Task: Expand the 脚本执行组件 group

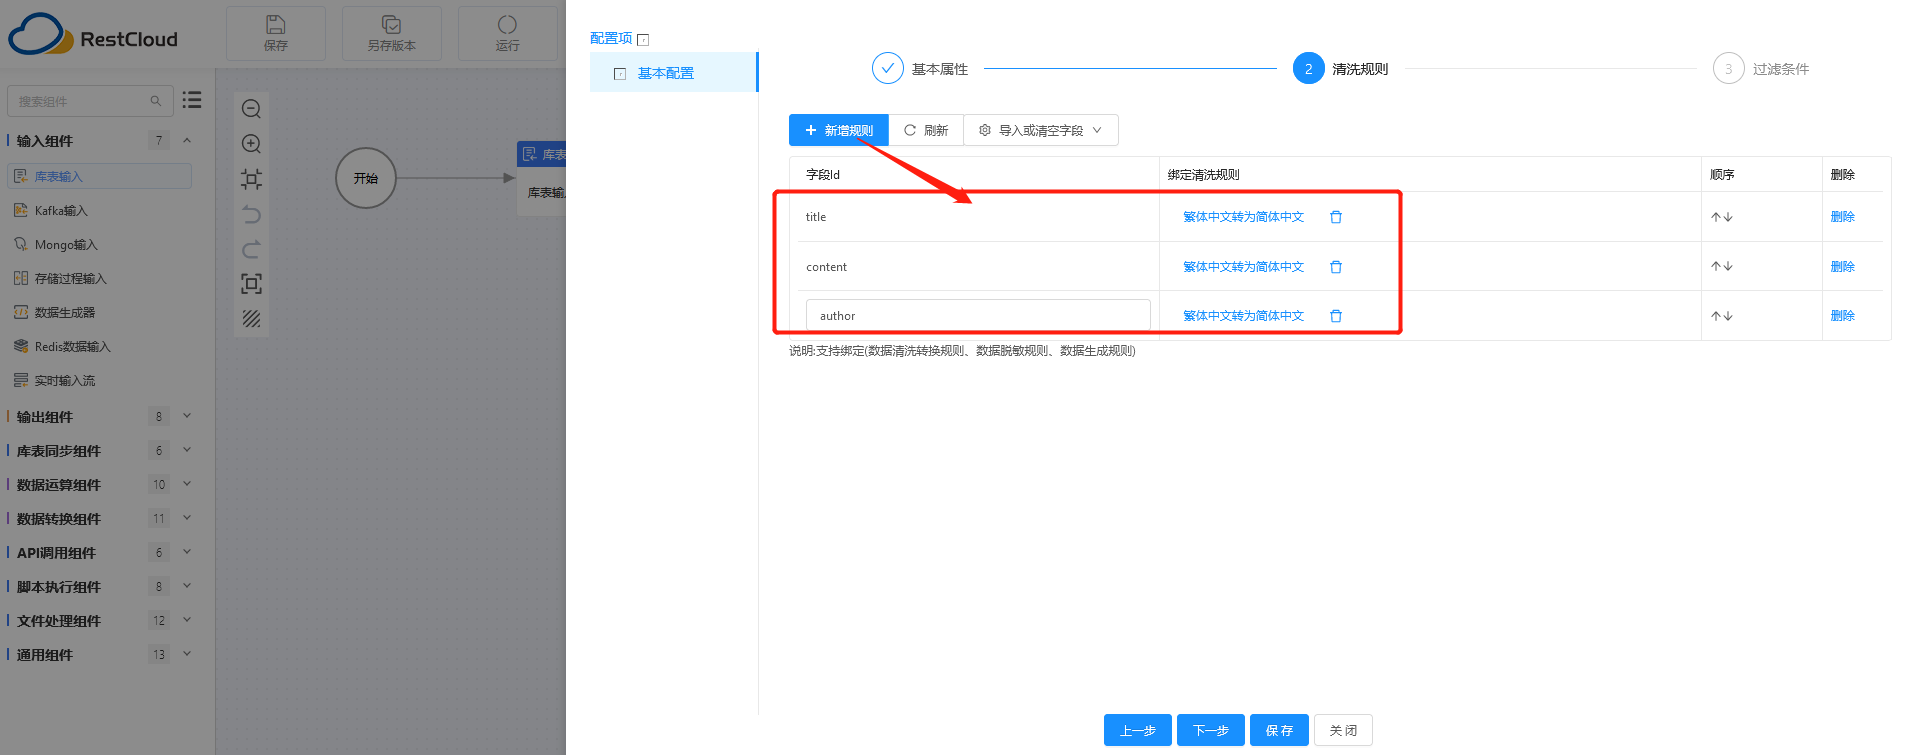Action: pyautogui.click(x=187, y=586)
